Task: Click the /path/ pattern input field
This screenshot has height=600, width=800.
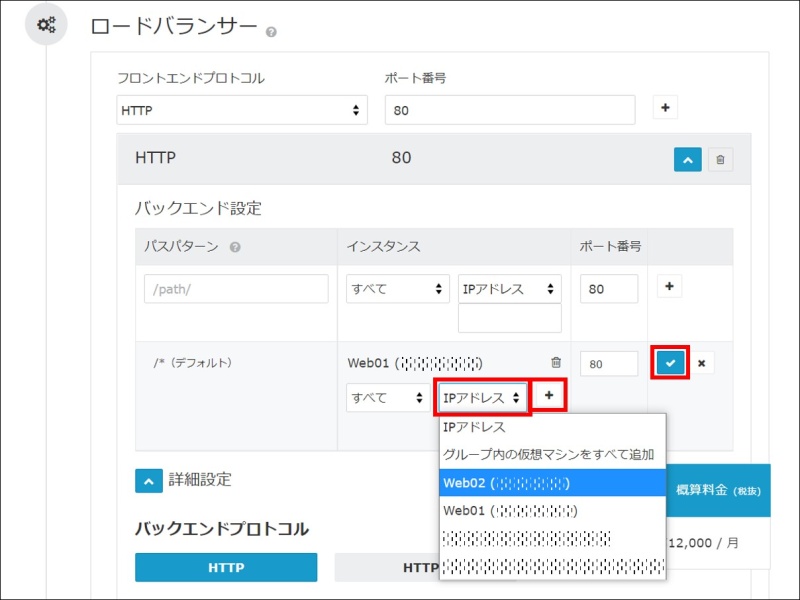Action: point(235,289)
